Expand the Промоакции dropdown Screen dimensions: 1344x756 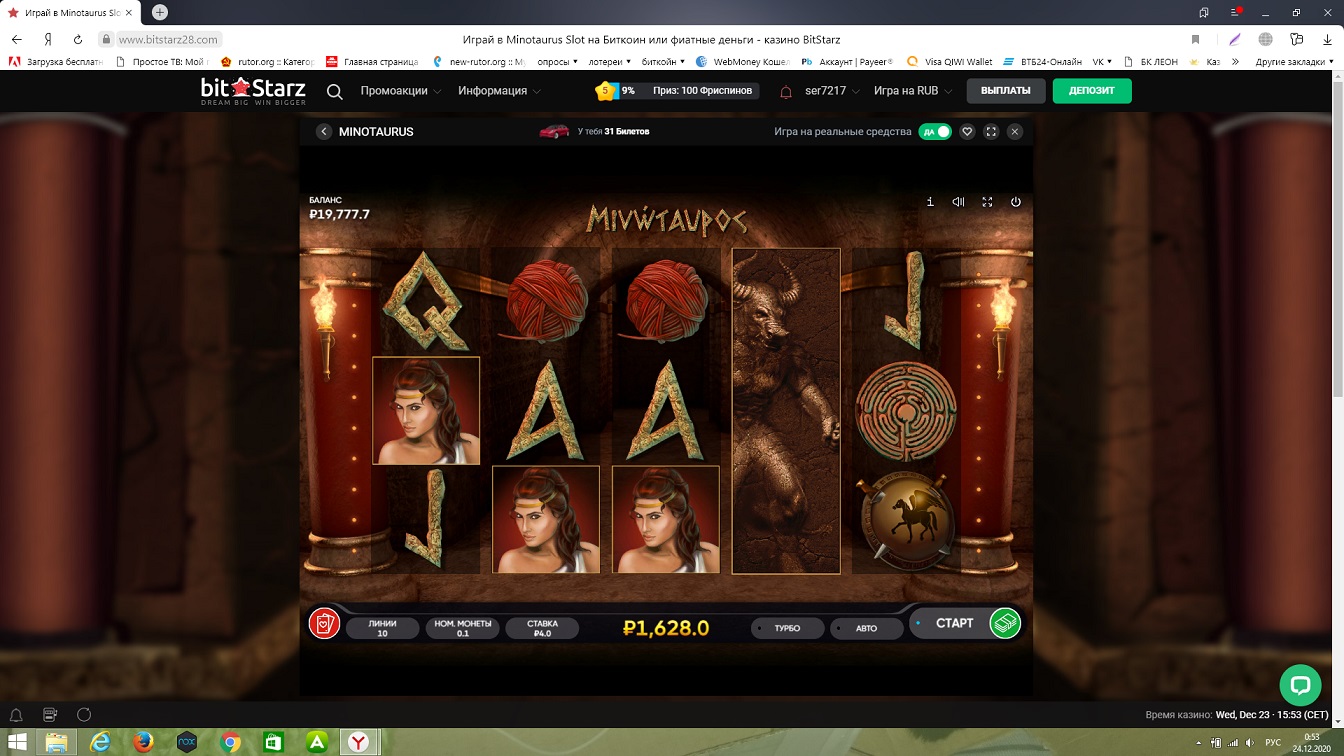(401, 91)
